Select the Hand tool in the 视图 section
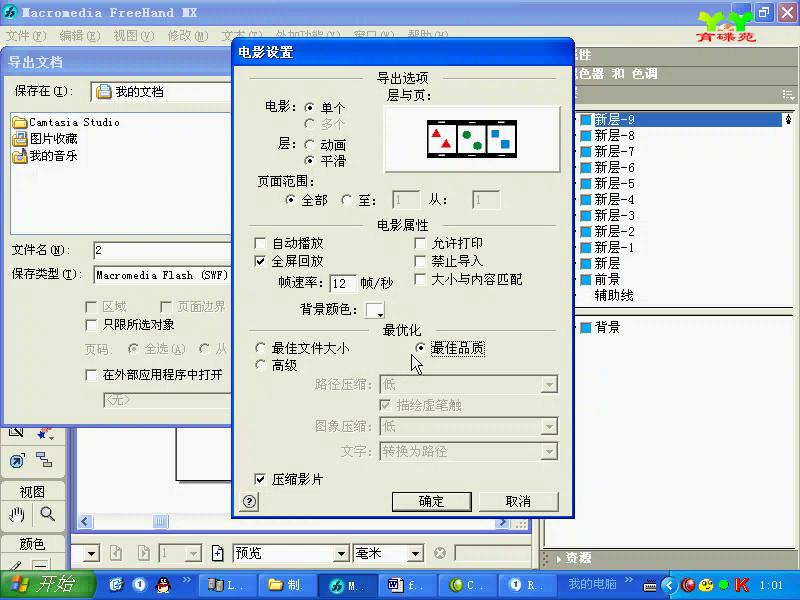The height and width of the screenshot is (600, 800). tap(17, 515)
